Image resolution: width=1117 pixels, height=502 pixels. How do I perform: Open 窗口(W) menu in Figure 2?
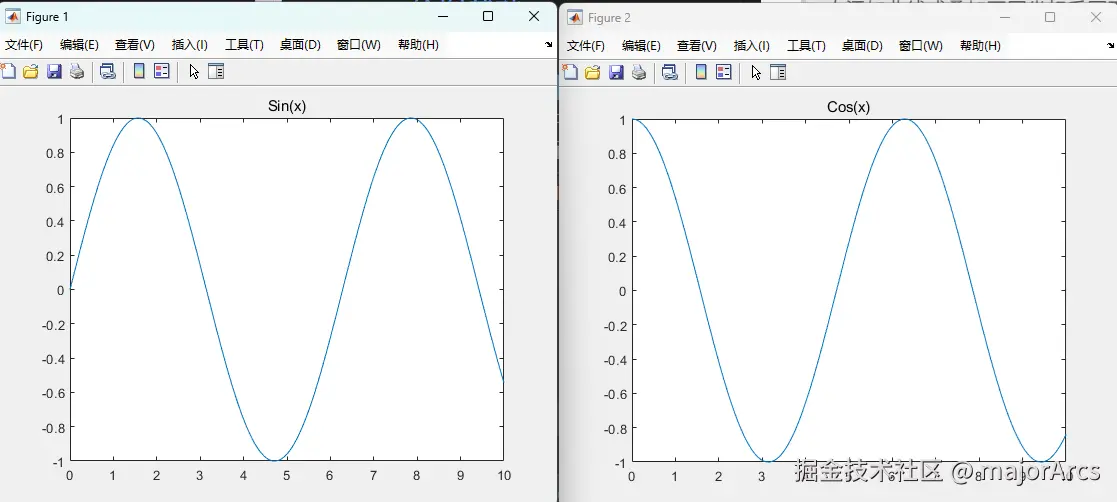[x=920, y=46]
